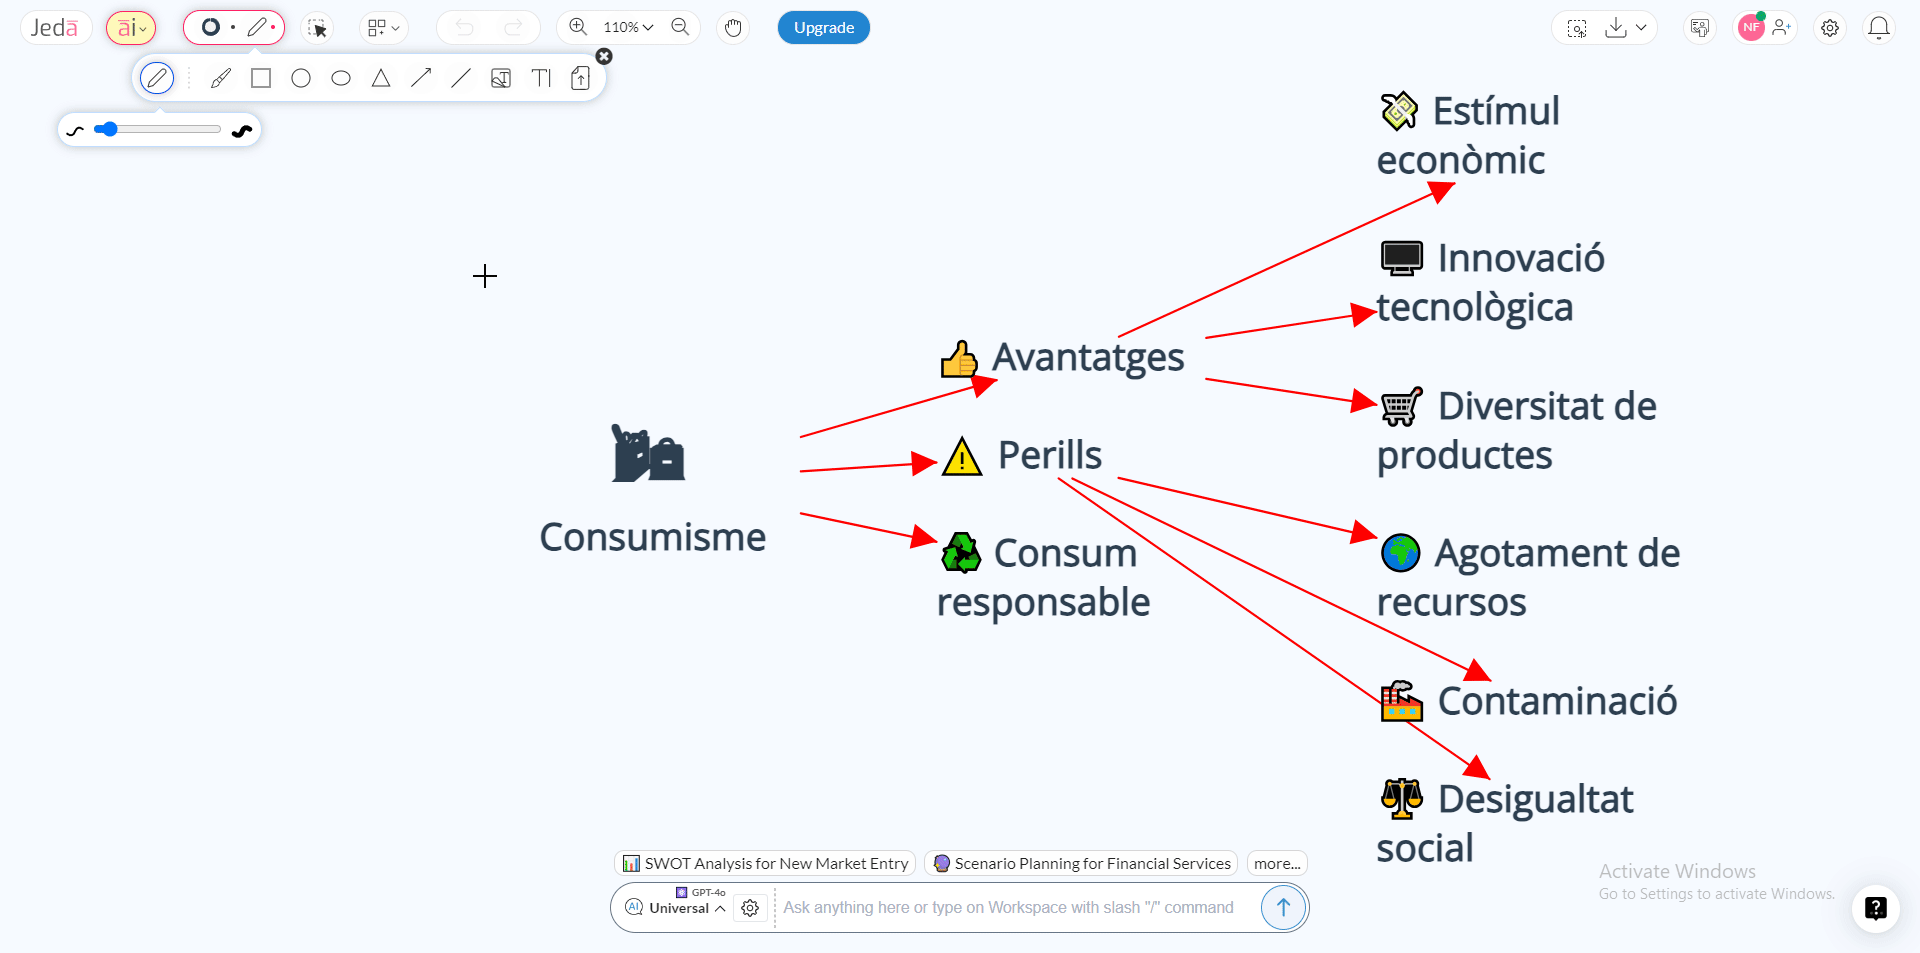This screenshot has width=1920, height=953.
Task: Select the arrow line tool
Action: [421, 78]
